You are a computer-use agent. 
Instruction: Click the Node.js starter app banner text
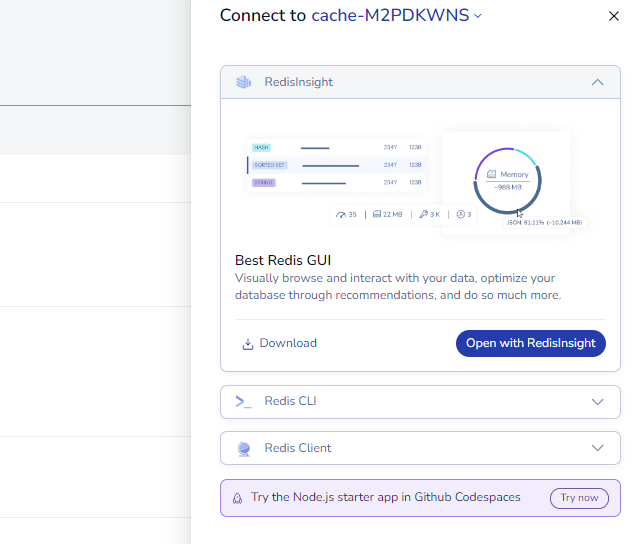385,497
